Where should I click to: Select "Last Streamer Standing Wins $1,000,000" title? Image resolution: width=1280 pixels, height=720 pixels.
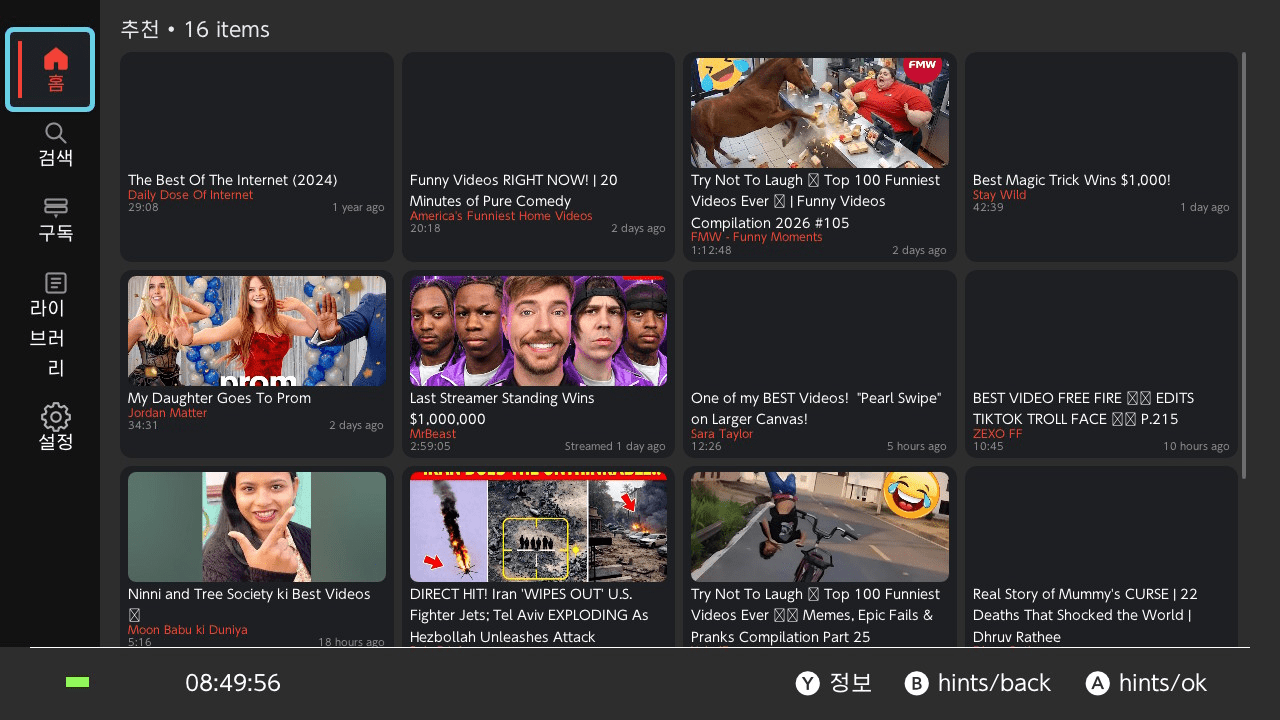click(502, 409)
